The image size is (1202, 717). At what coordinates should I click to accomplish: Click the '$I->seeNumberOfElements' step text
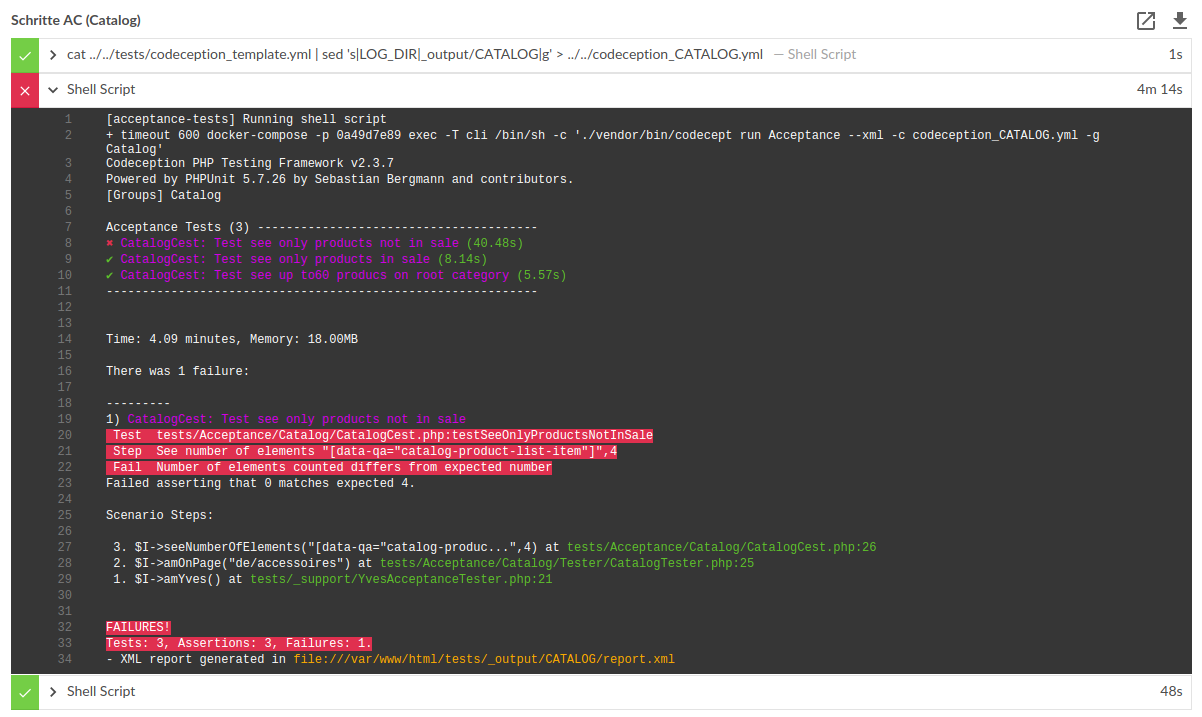(x=337, y=547)
